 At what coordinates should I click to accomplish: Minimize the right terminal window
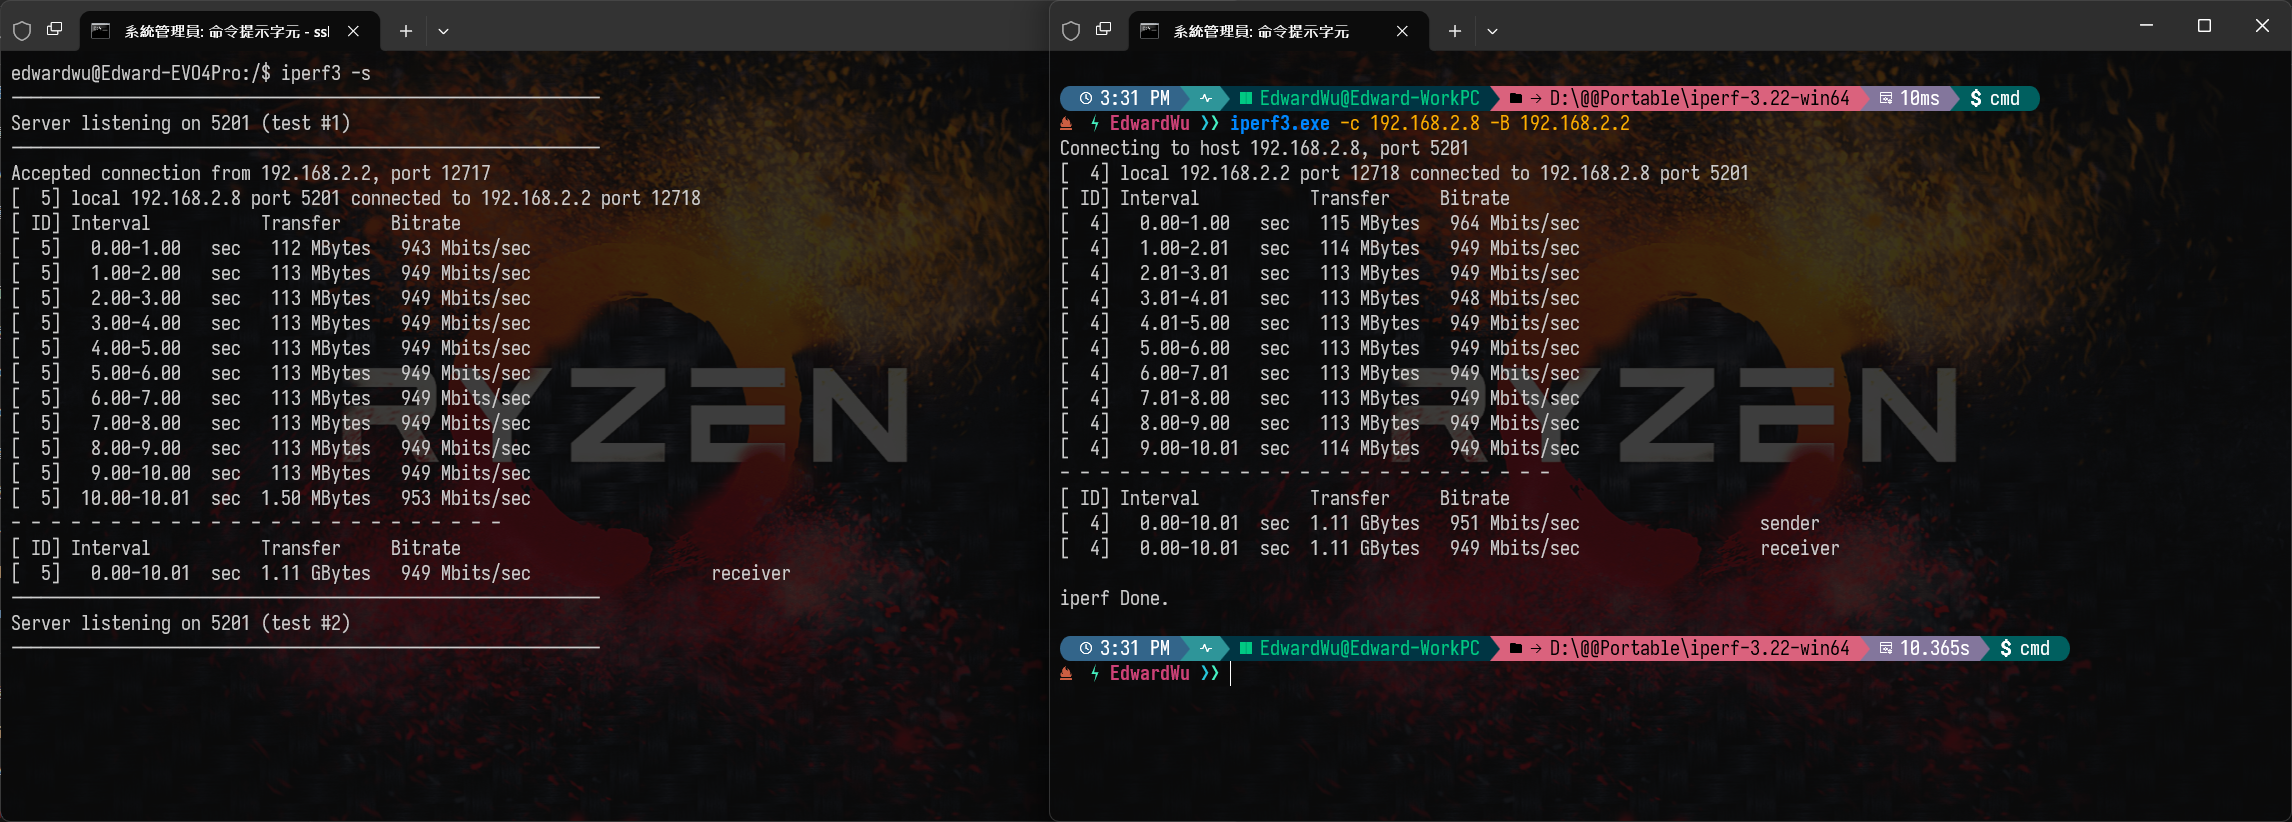(x=2146, y=25)
